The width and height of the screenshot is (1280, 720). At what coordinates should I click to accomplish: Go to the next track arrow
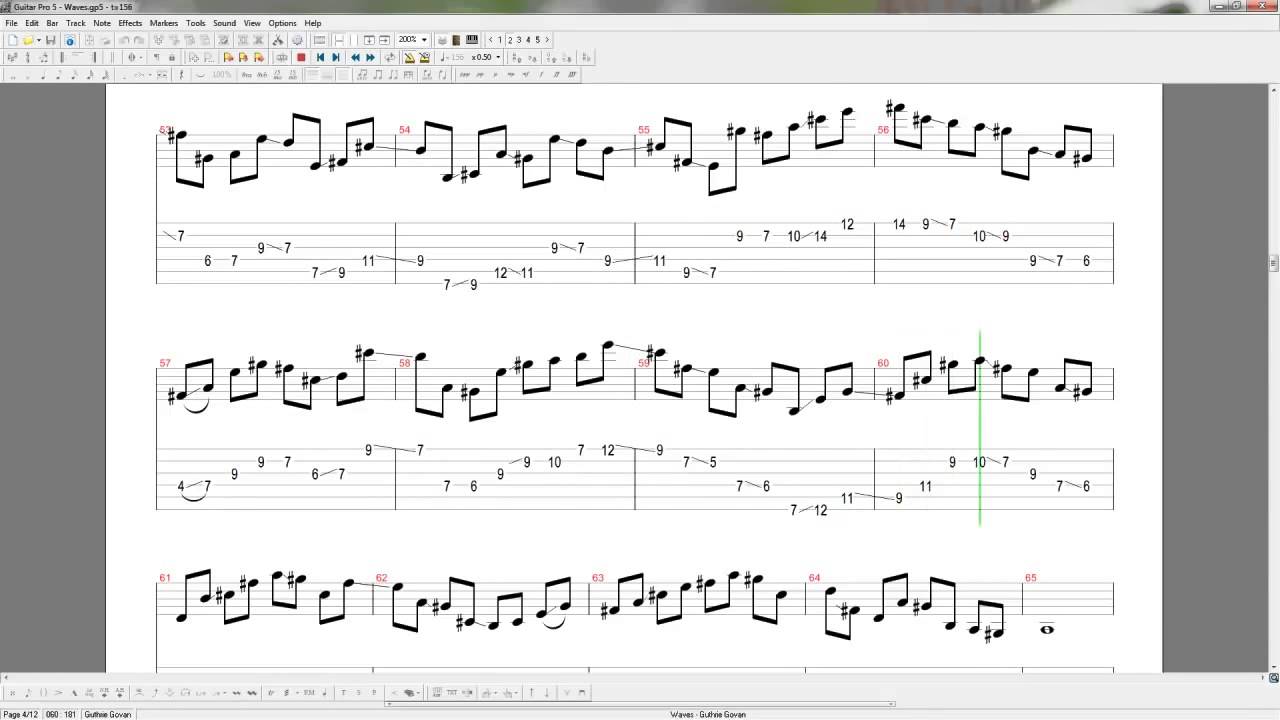point(547,40)
